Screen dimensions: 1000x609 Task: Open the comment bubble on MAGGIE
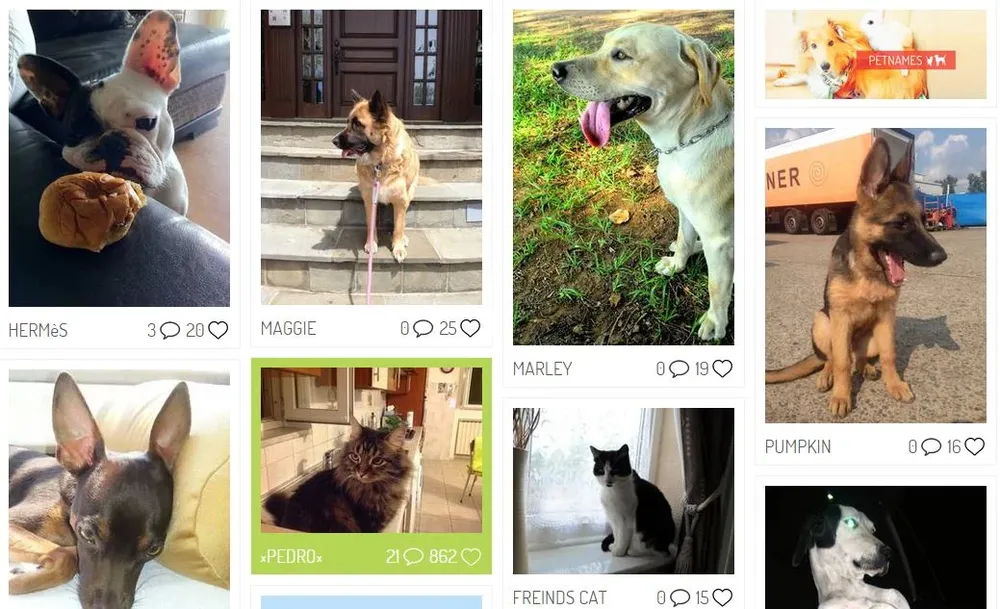pos(423,328)
